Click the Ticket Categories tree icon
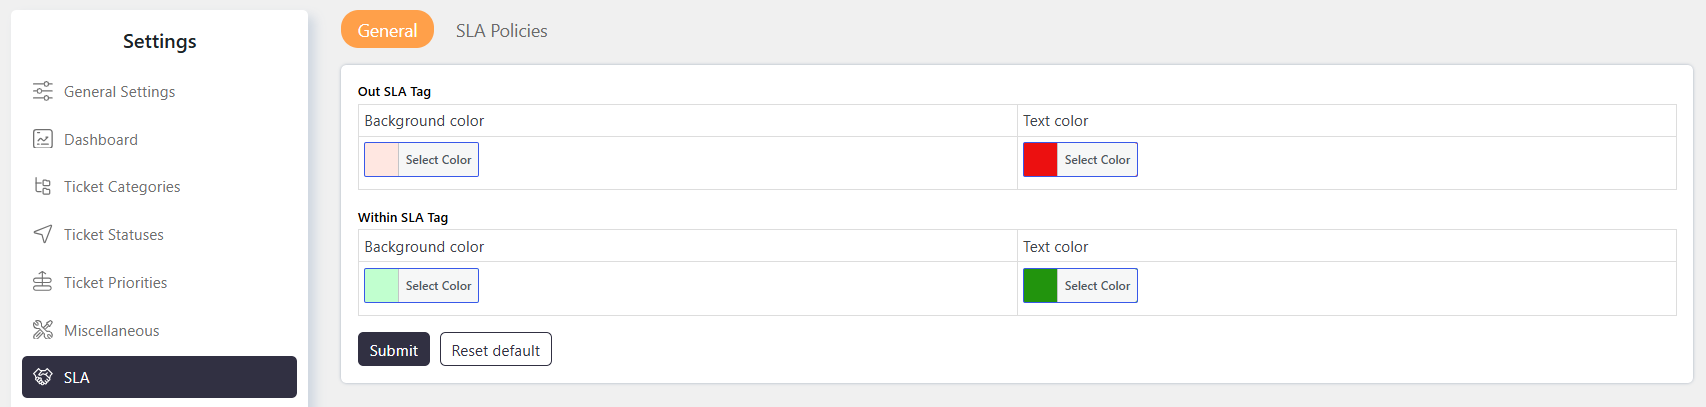1706x407 pixels. tap(43, 186)
